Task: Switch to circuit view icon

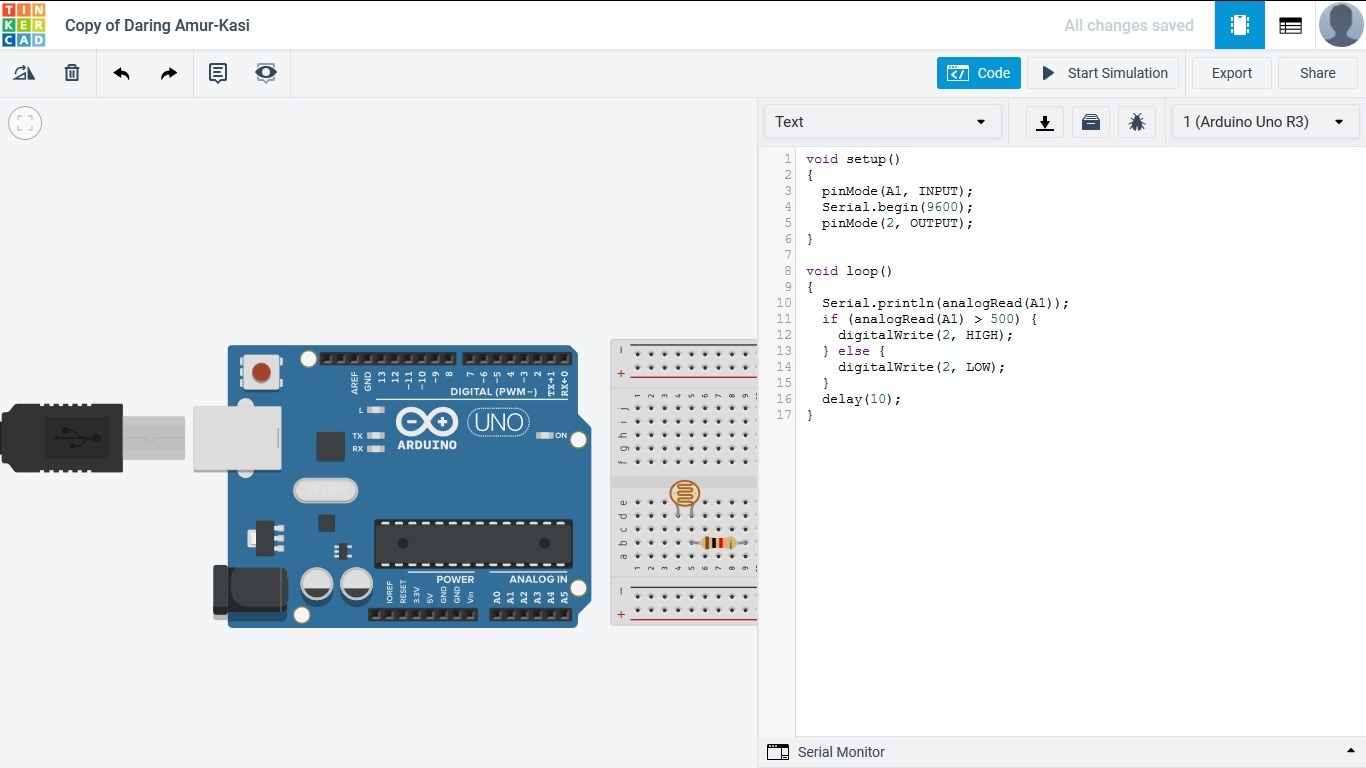Action: point(1240,25)
